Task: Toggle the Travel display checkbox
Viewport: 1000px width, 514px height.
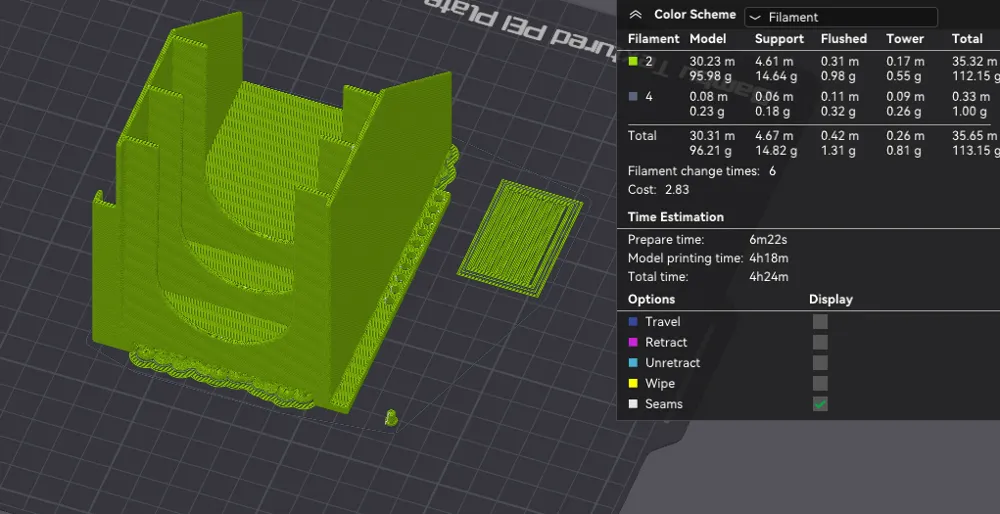Action: pyautogui.click(x=820, y=321)
